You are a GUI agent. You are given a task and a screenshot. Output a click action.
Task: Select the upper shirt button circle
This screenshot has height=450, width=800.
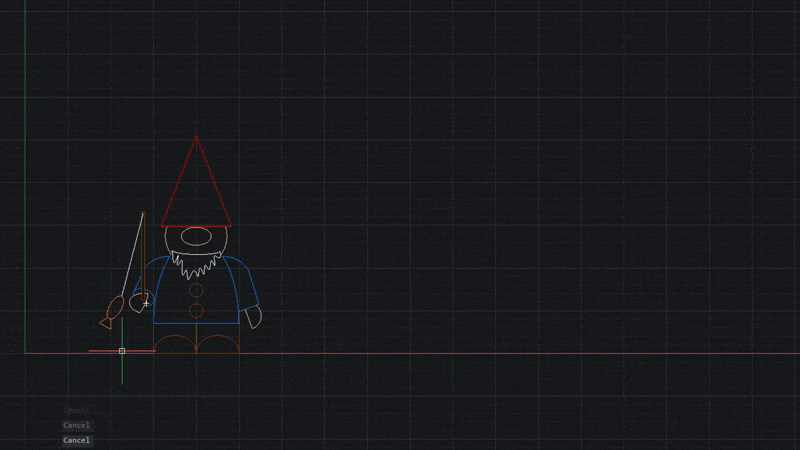[196, 290]
